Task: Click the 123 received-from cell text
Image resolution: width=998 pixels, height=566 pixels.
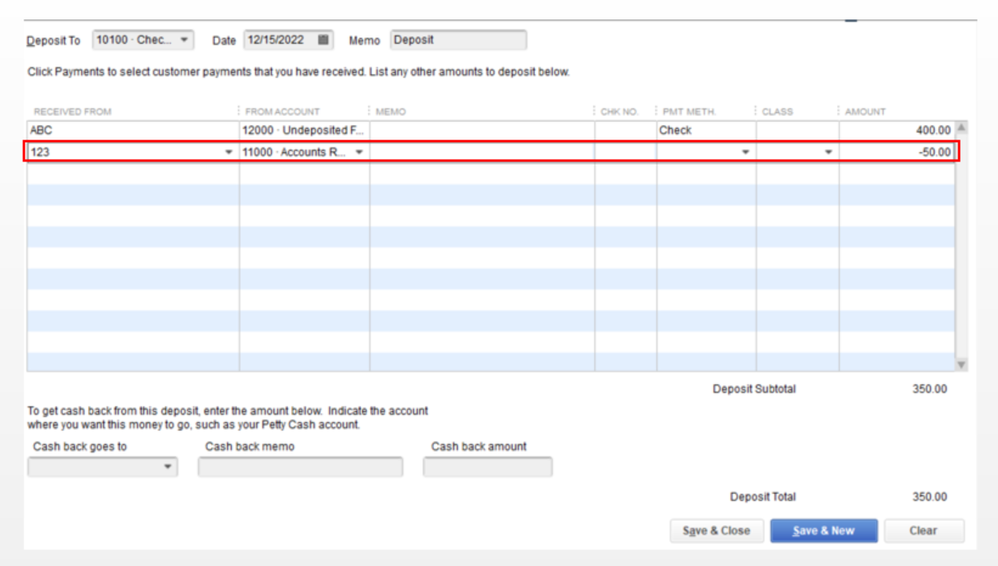Action: click(40, 152)
